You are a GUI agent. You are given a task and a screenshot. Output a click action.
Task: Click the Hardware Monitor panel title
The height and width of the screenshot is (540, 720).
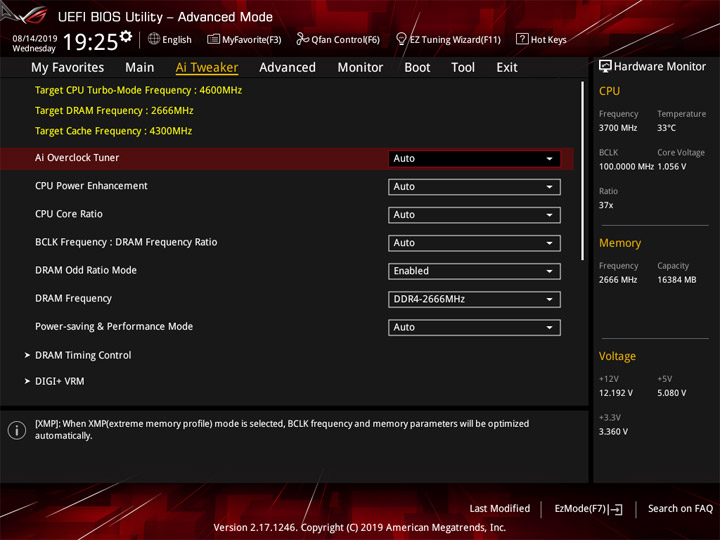(660, 67)
